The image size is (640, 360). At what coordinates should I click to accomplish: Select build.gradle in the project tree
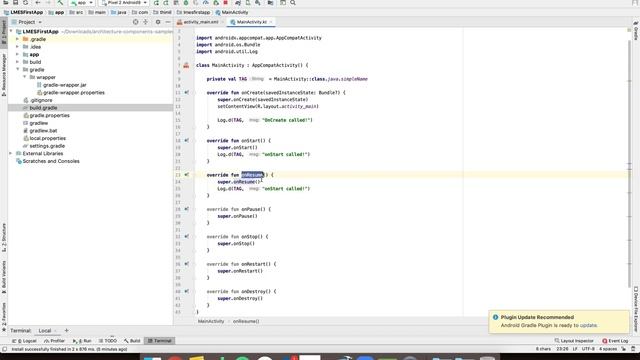[40, 108]
